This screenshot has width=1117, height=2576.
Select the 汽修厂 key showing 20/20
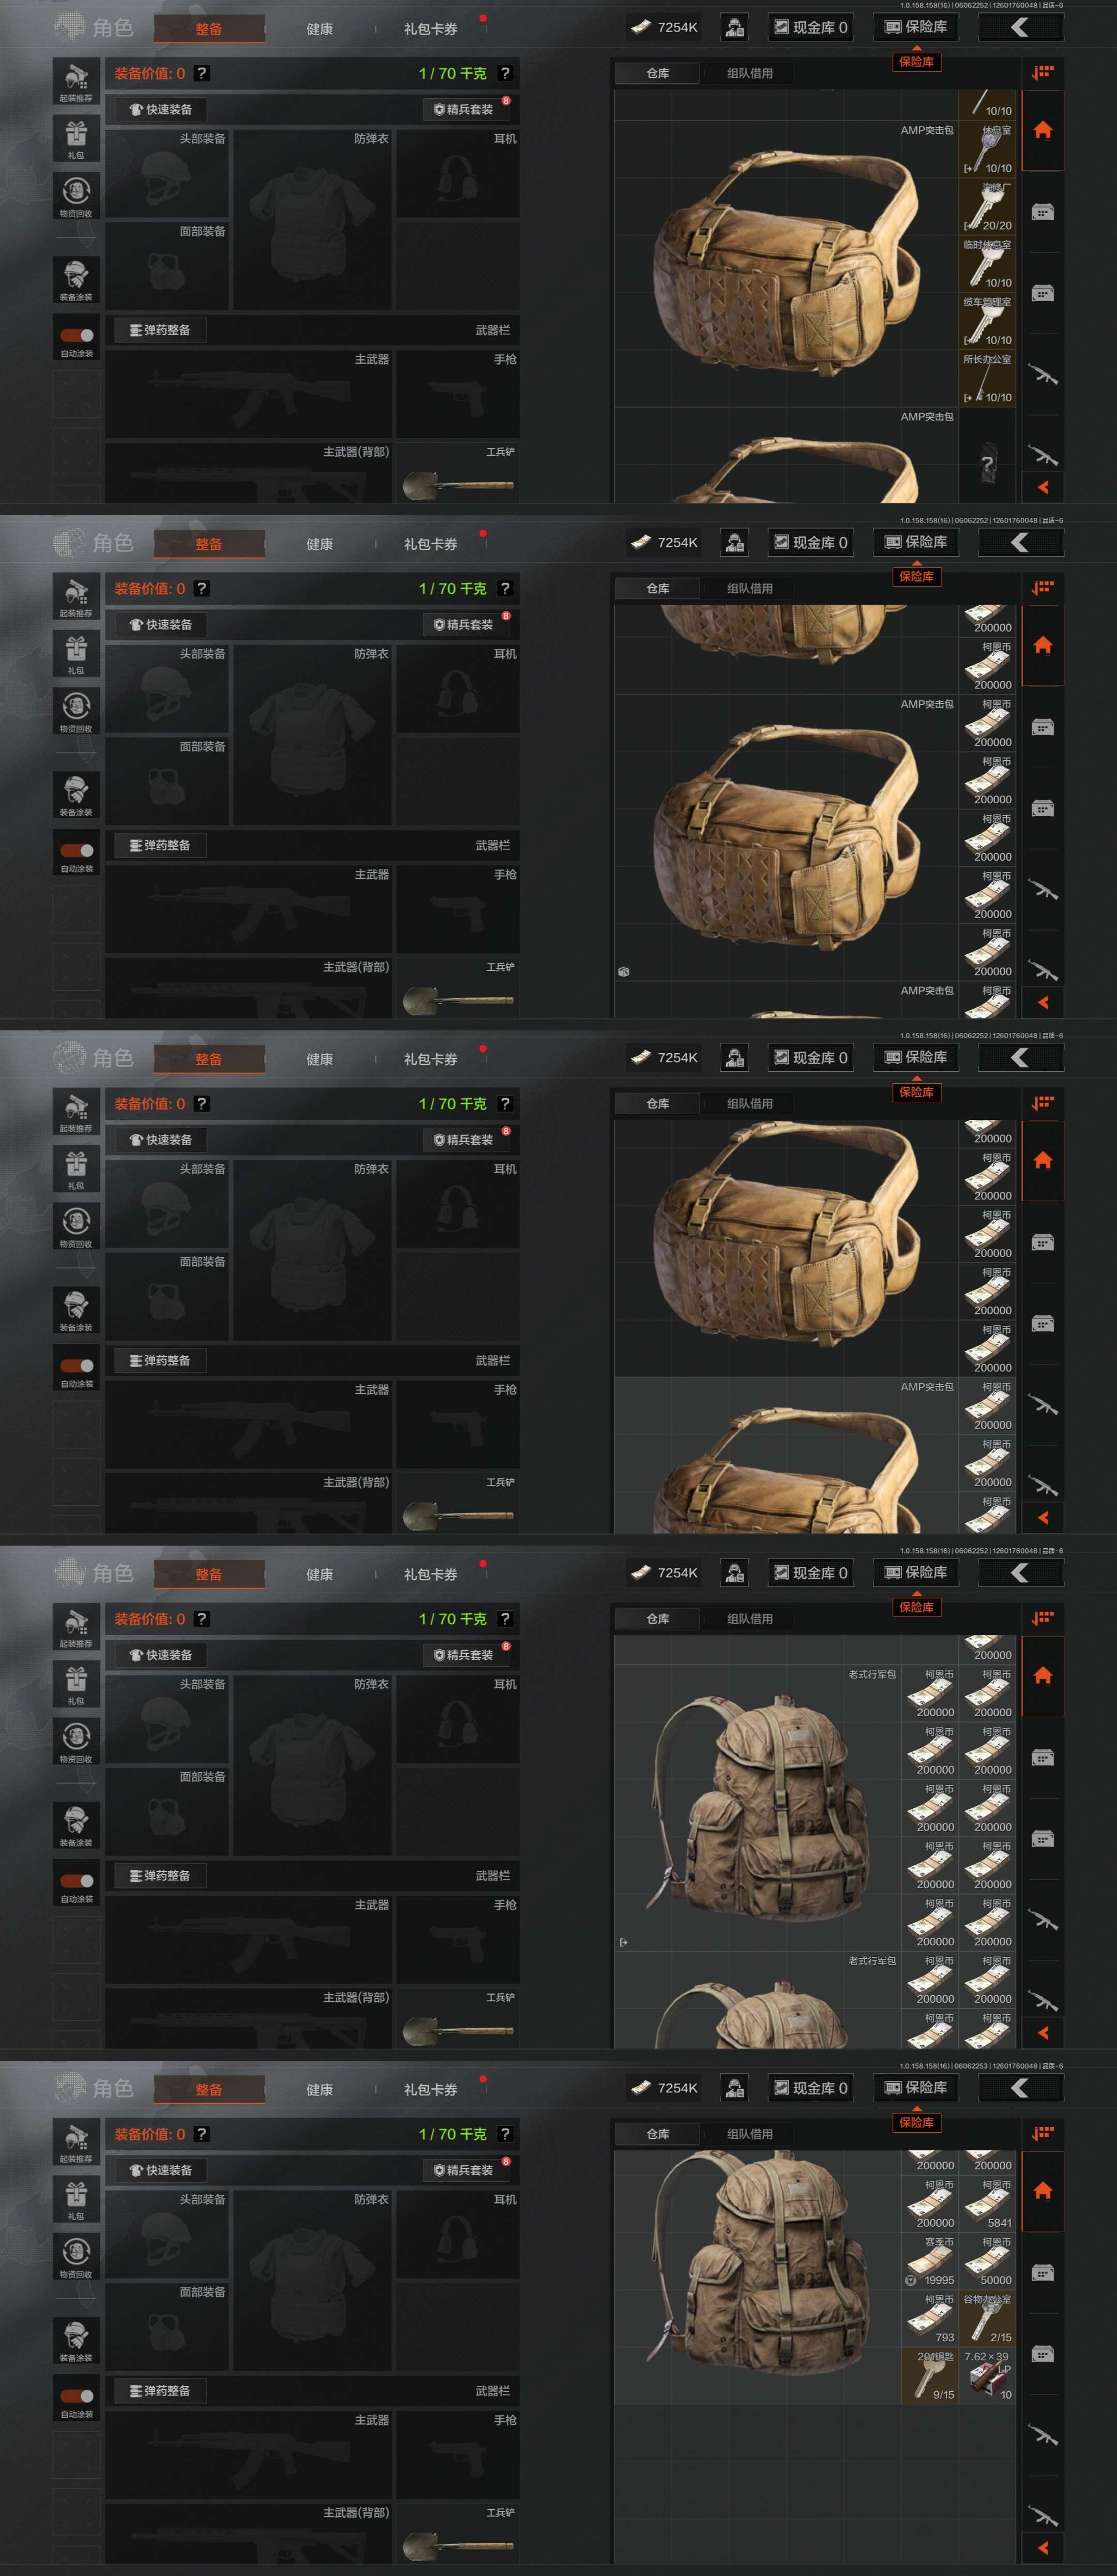pyautogui.click(x=987, y=206)
